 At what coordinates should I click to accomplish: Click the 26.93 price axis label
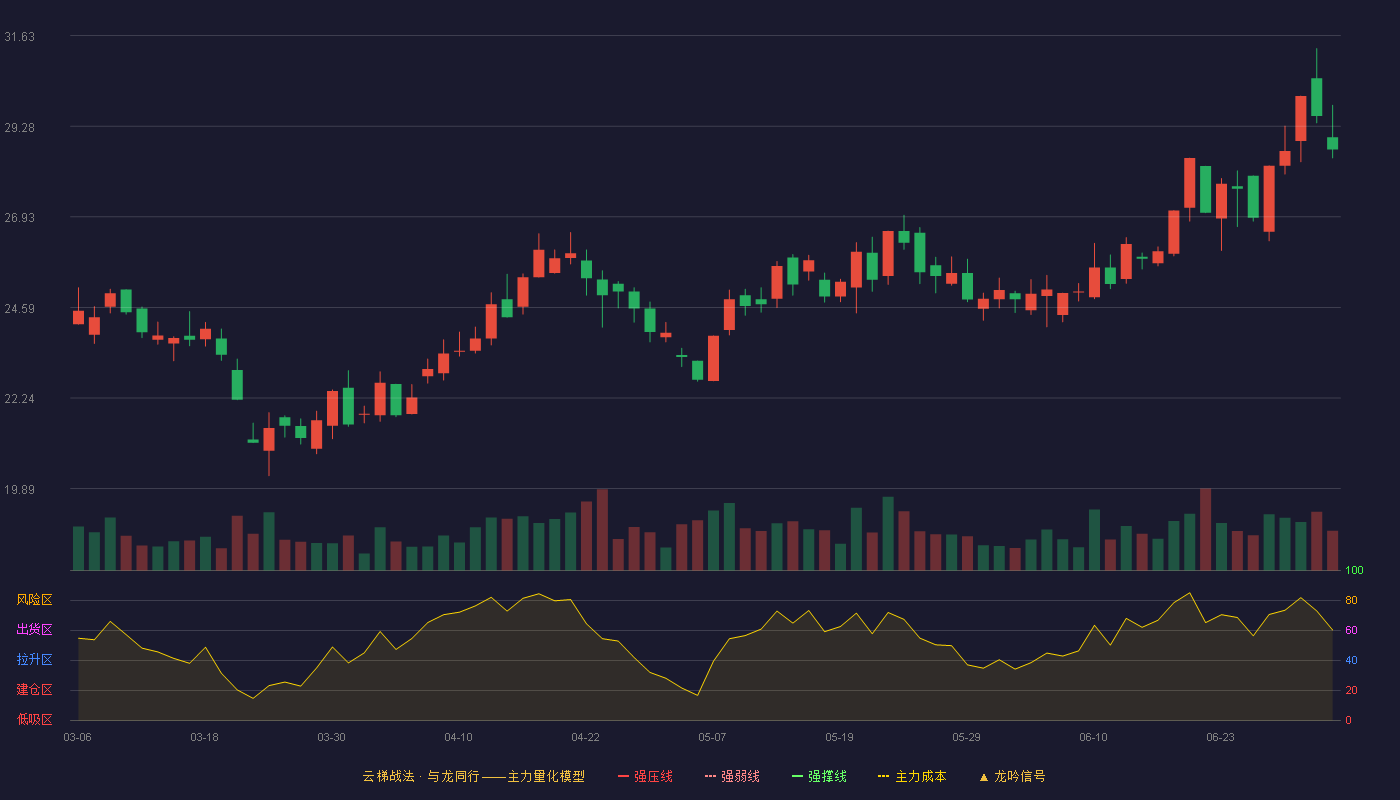coord(19,217)
